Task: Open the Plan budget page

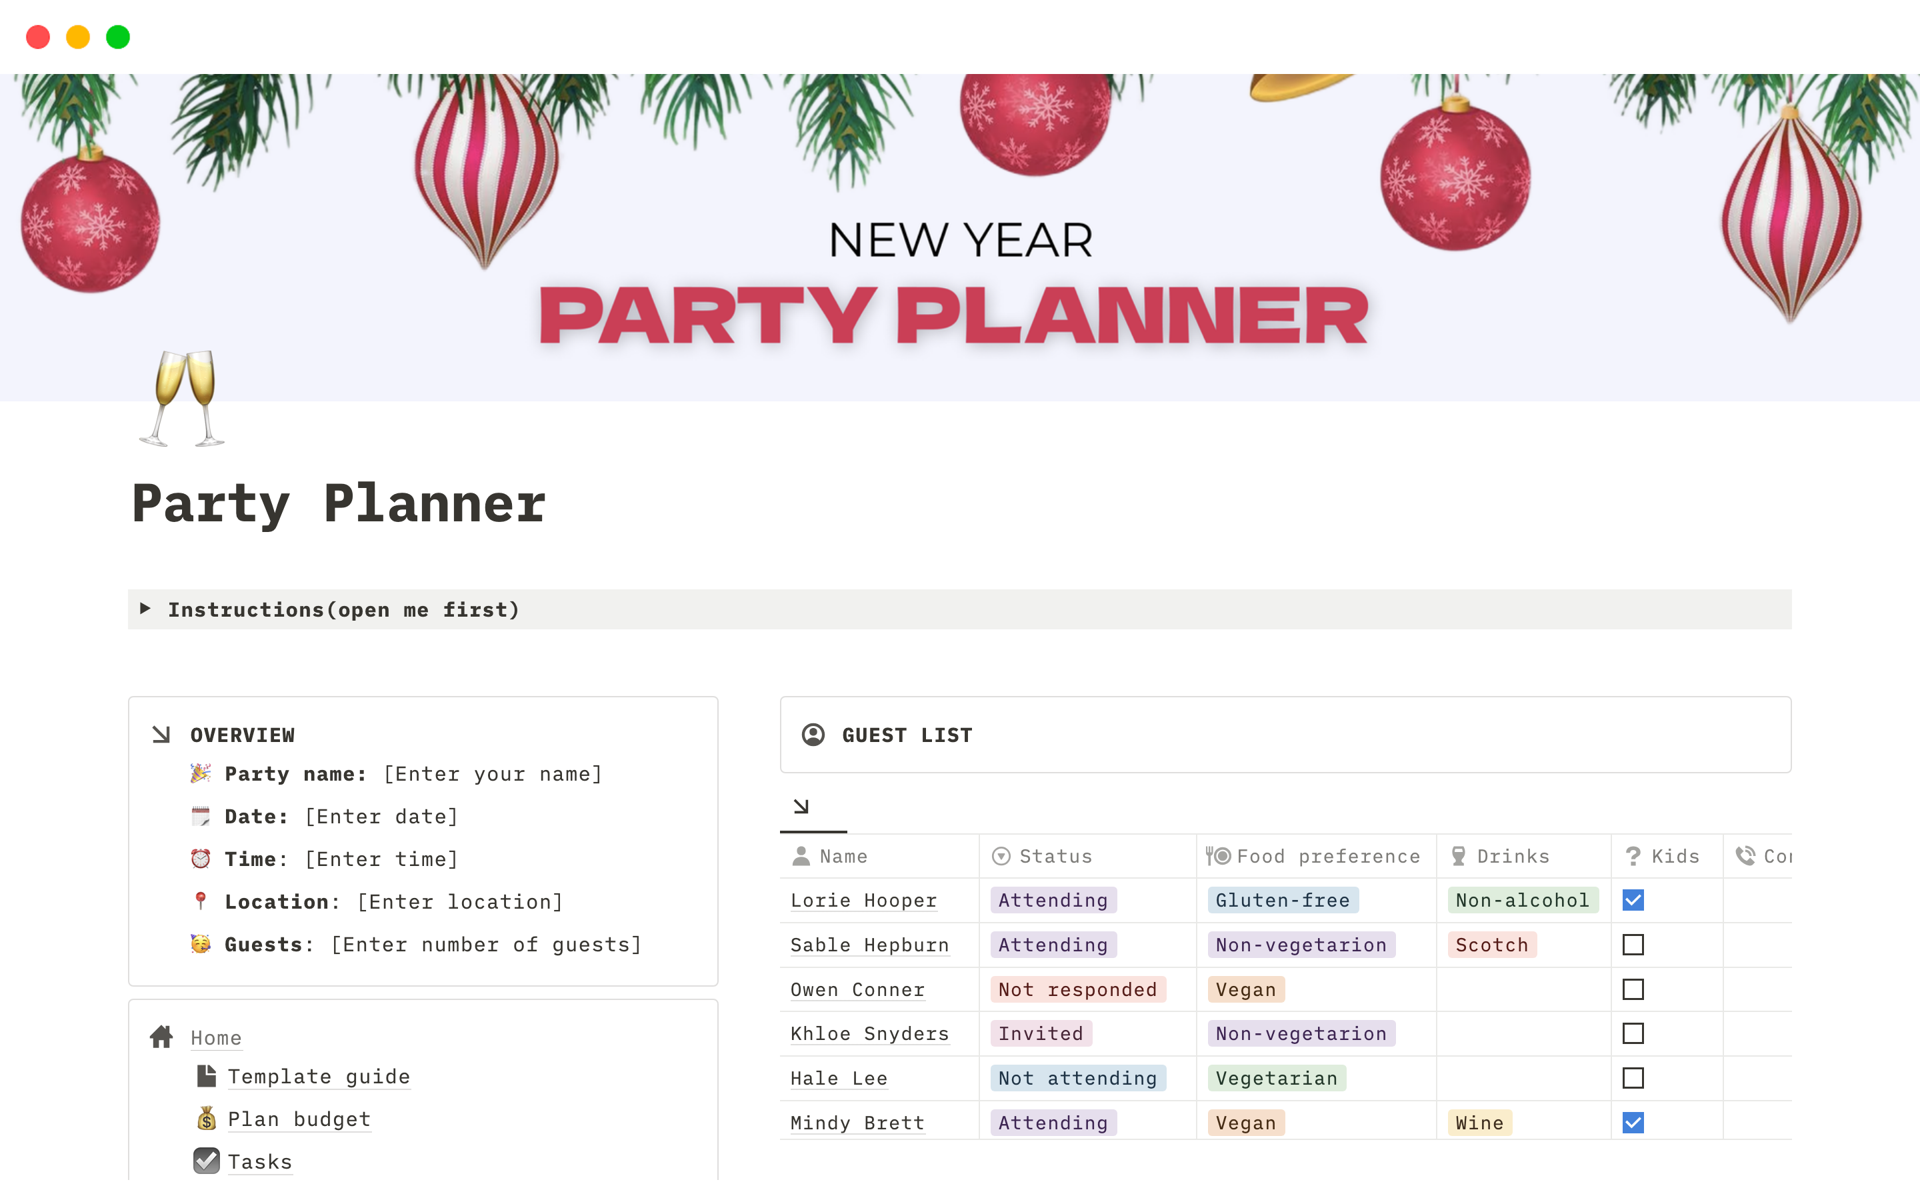Action: [298, 1119]
